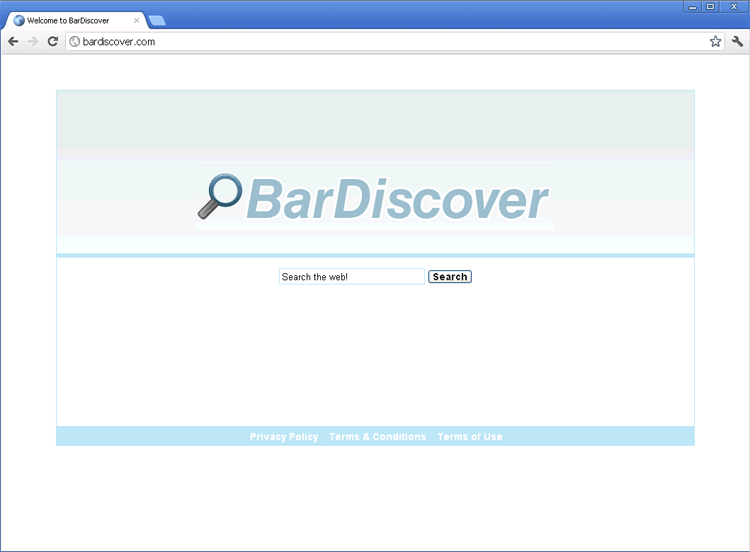
Task: Open the Terms & Conditions link
Action: [x=377, y=437]
